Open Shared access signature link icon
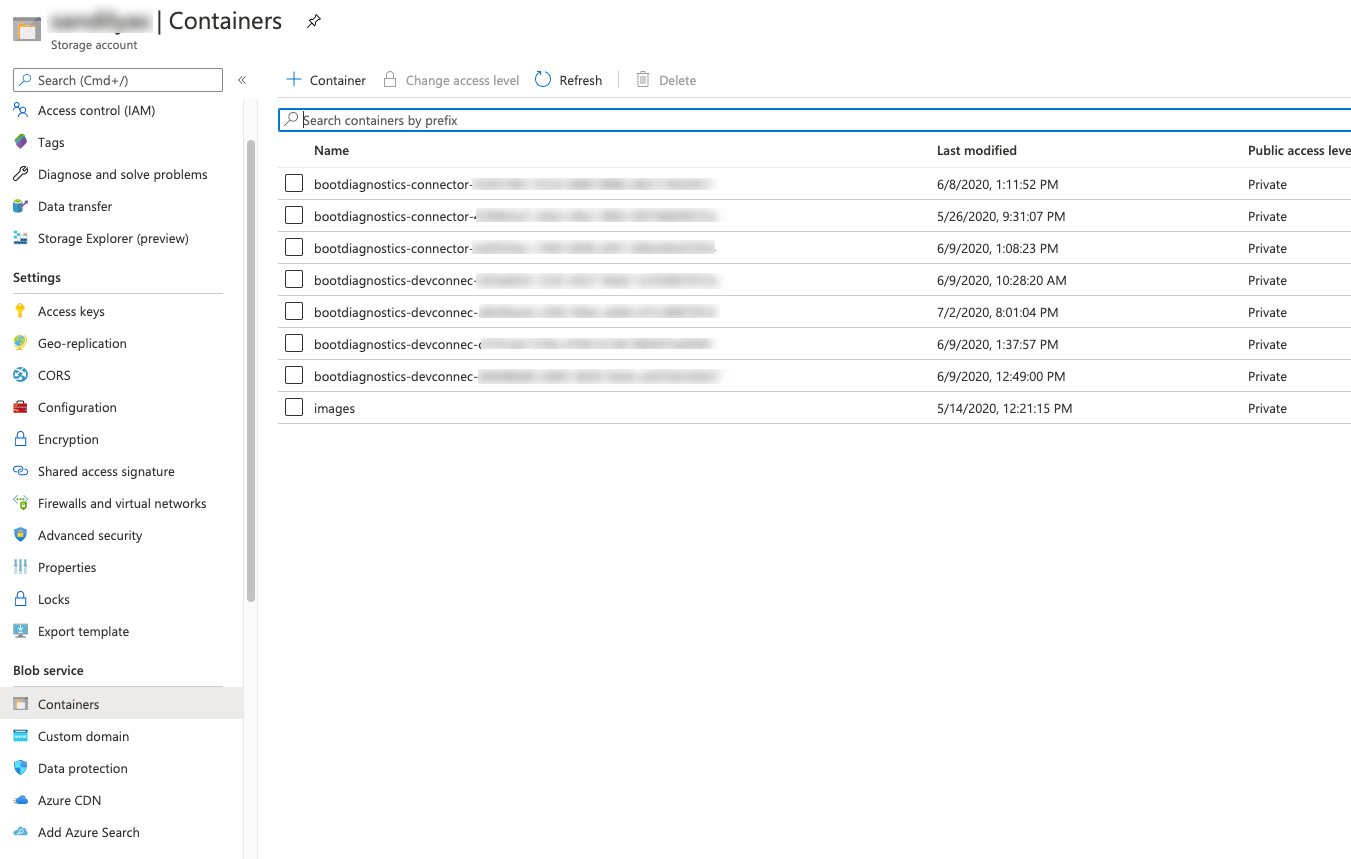 tap(20, 471)
